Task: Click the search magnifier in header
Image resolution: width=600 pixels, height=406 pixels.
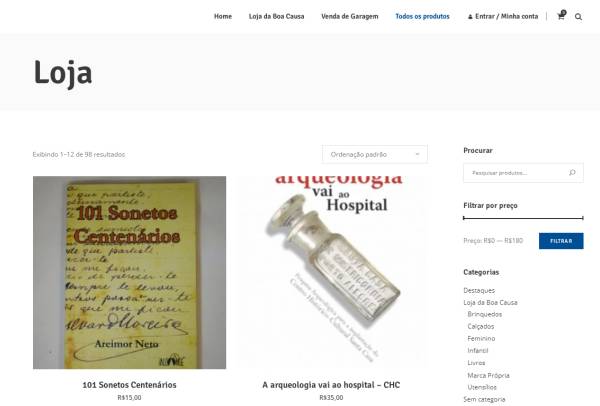Action: pyautogui.click(x=578, y=17)
